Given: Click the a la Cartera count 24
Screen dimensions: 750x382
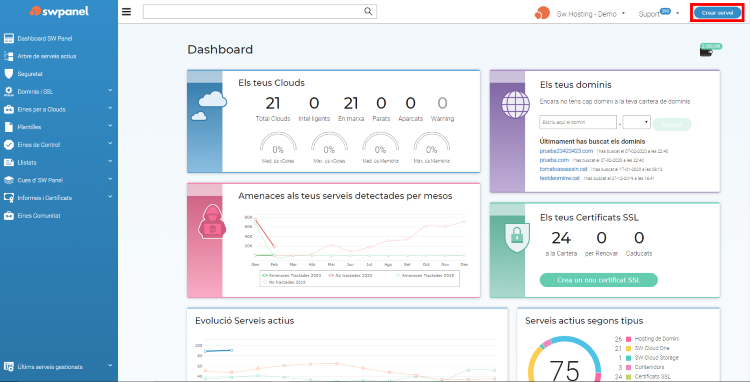Looking at the screenshot, I should [x=561, y=238].
